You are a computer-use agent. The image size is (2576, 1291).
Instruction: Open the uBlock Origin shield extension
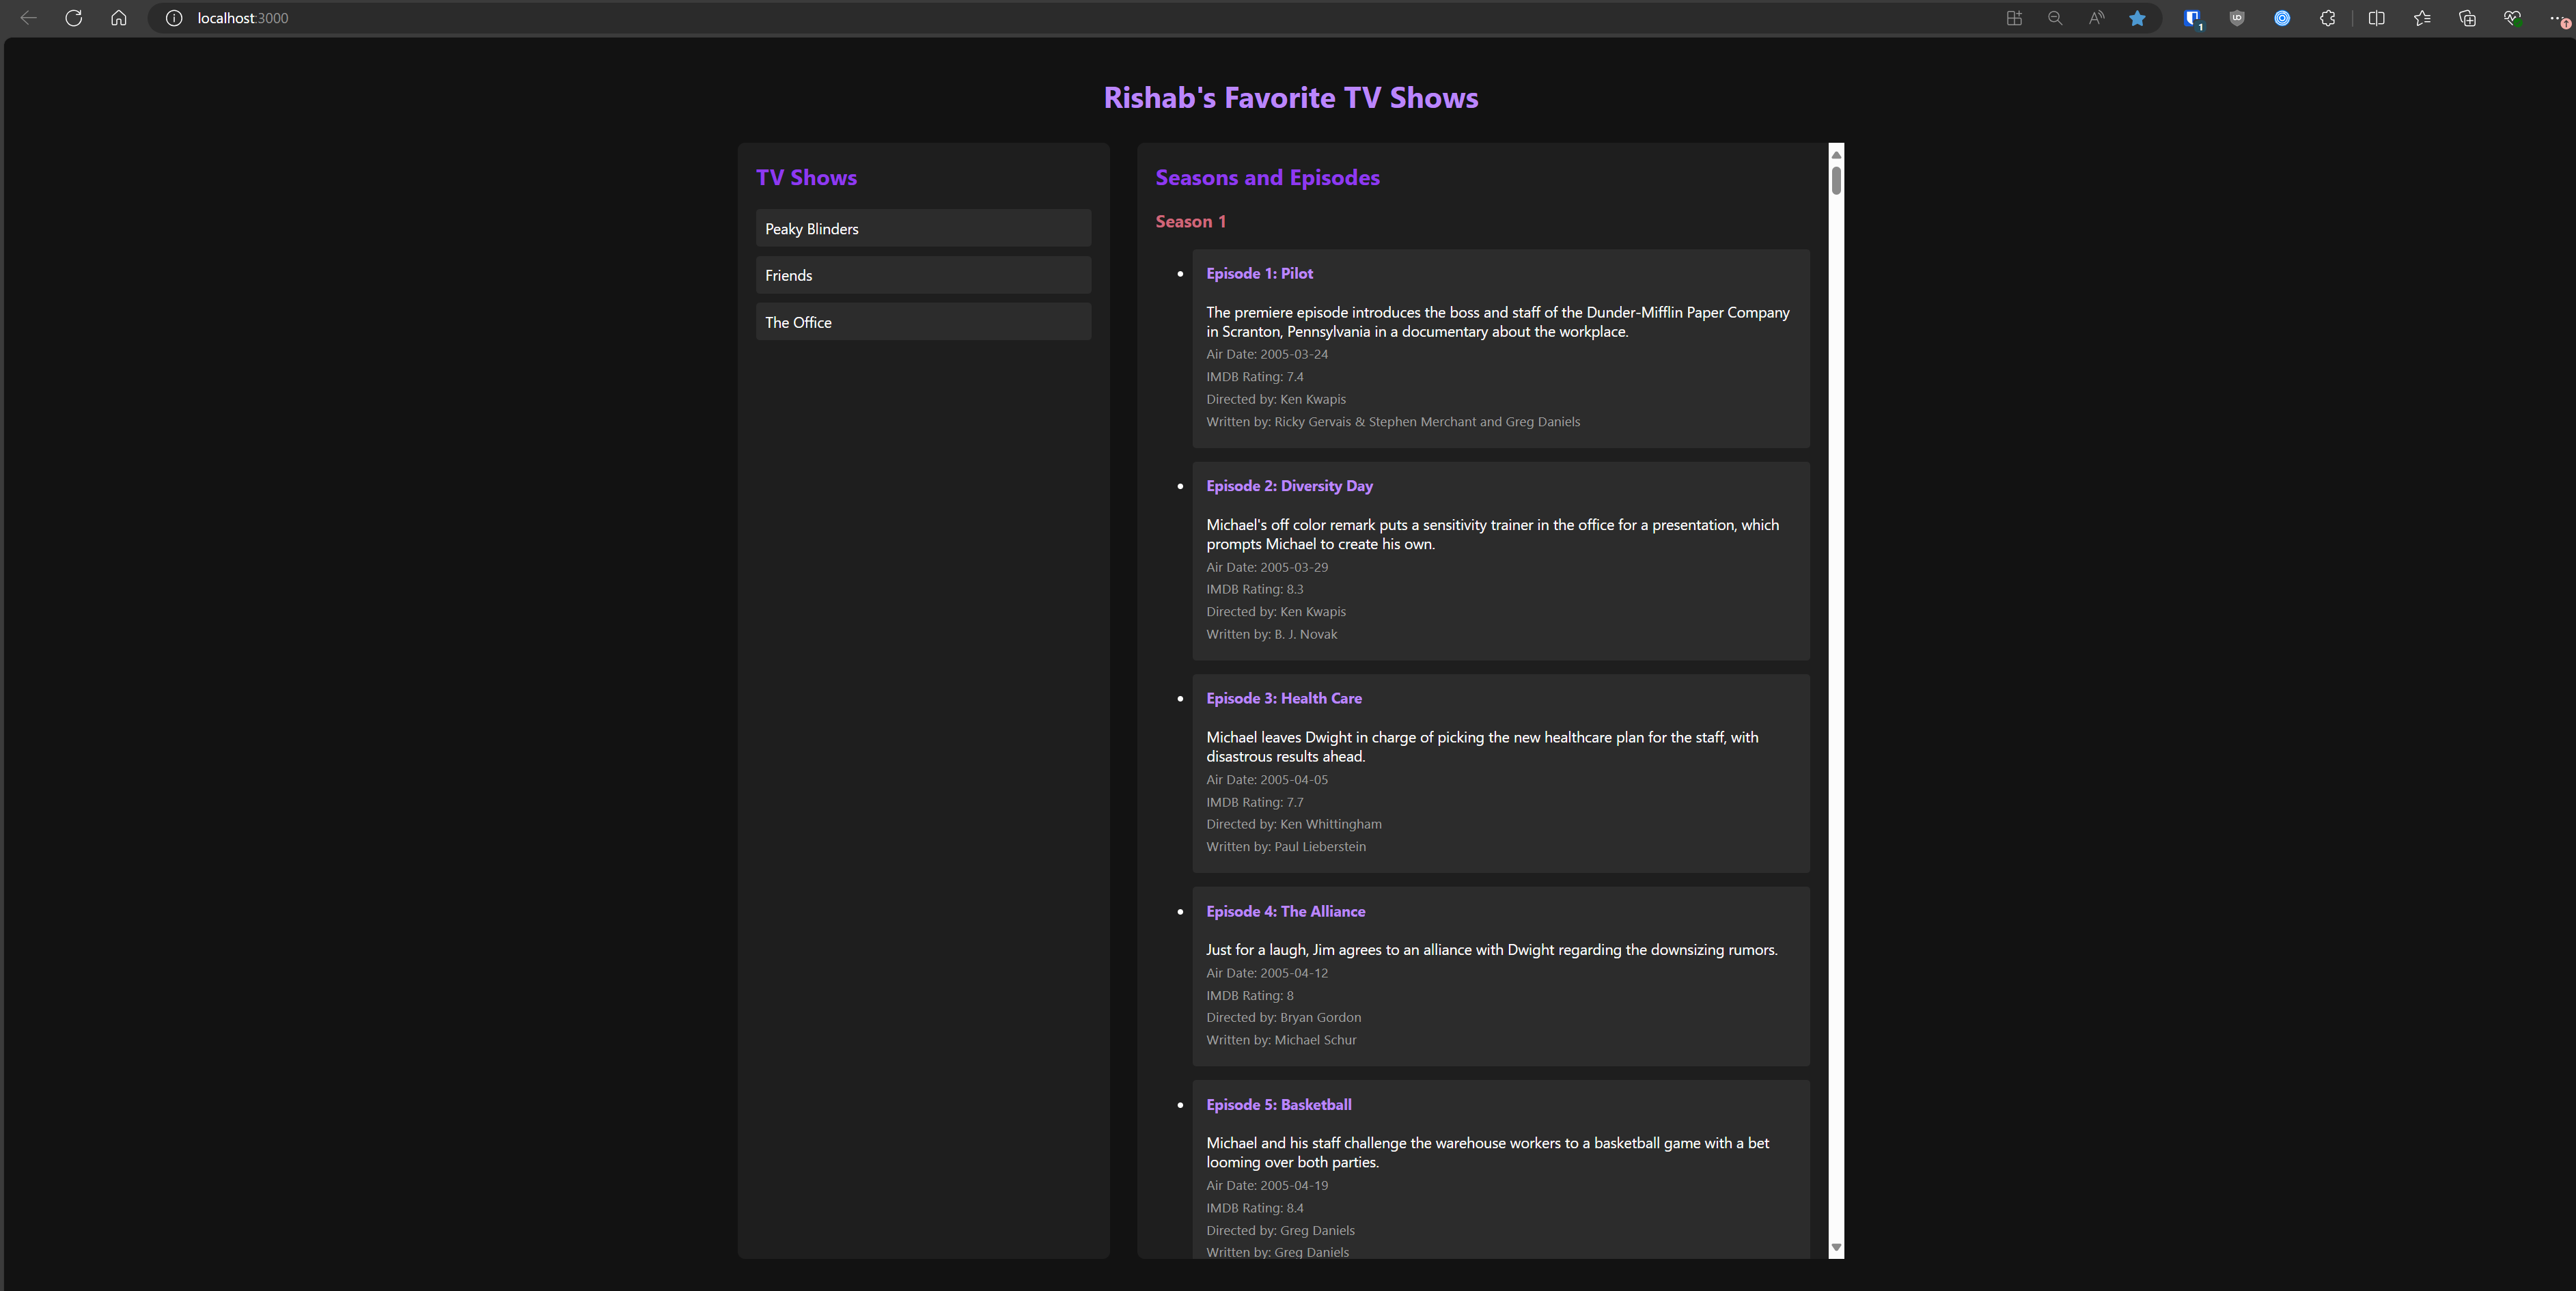click(2237, 18)
